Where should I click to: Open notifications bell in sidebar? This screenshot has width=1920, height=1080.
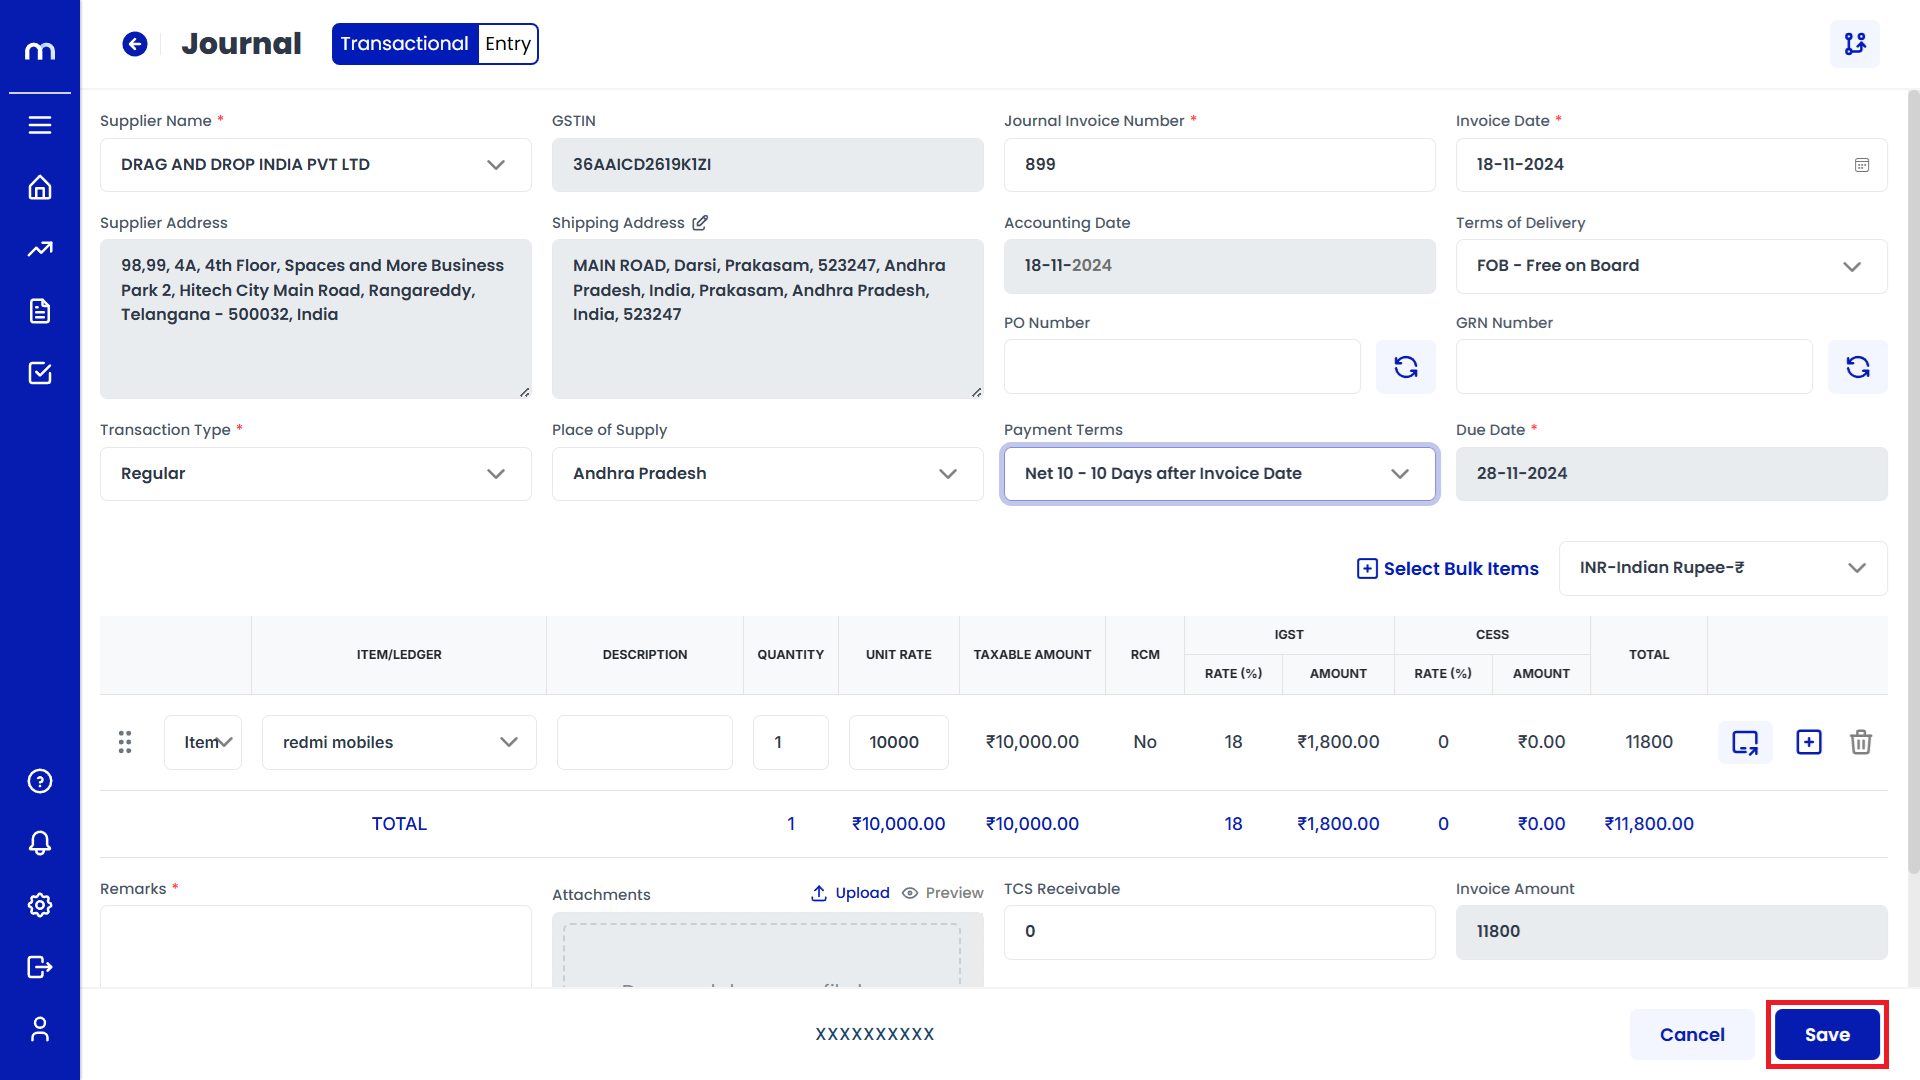40,843
